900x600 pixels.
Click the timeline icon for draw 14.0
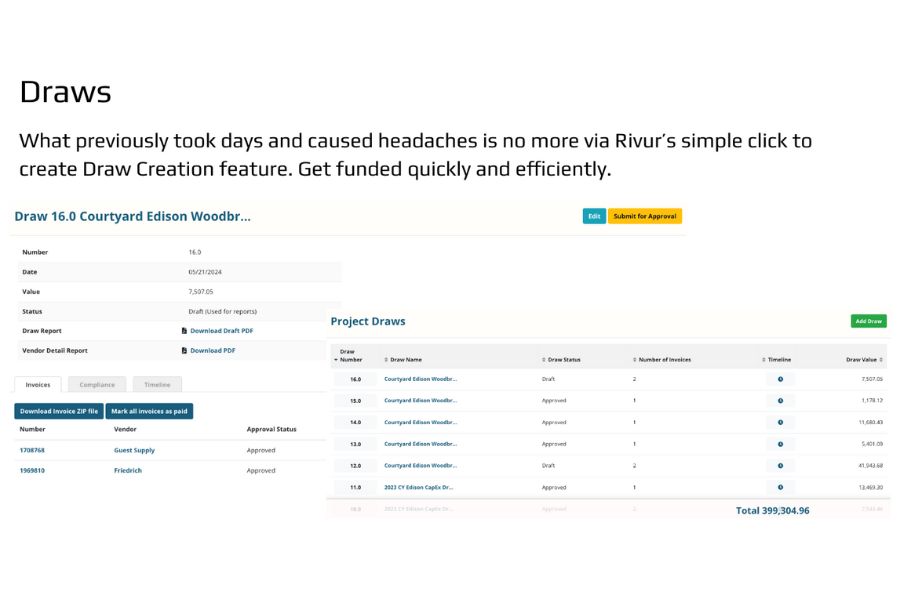pos(780,422)
